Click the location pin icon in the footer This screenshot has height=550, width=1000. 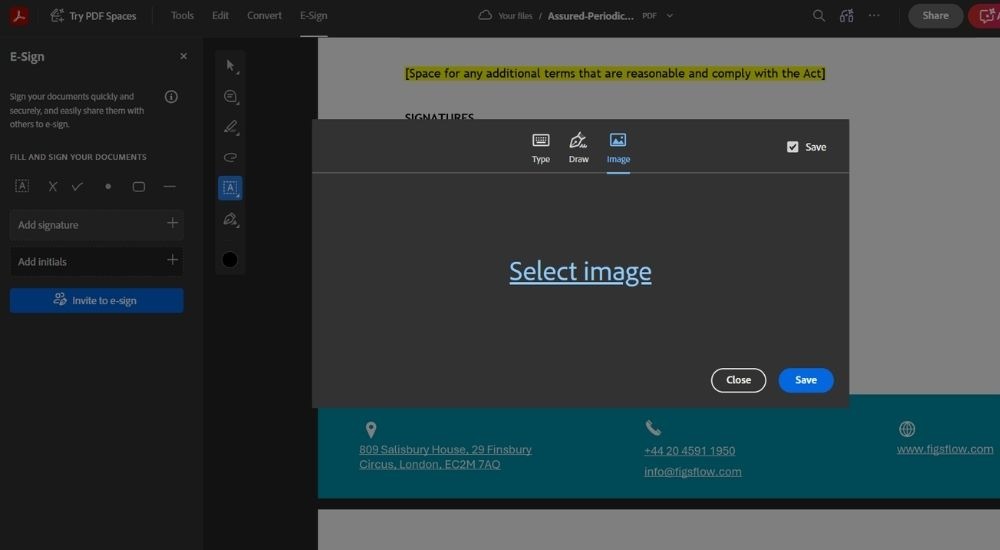click(371, 429)
